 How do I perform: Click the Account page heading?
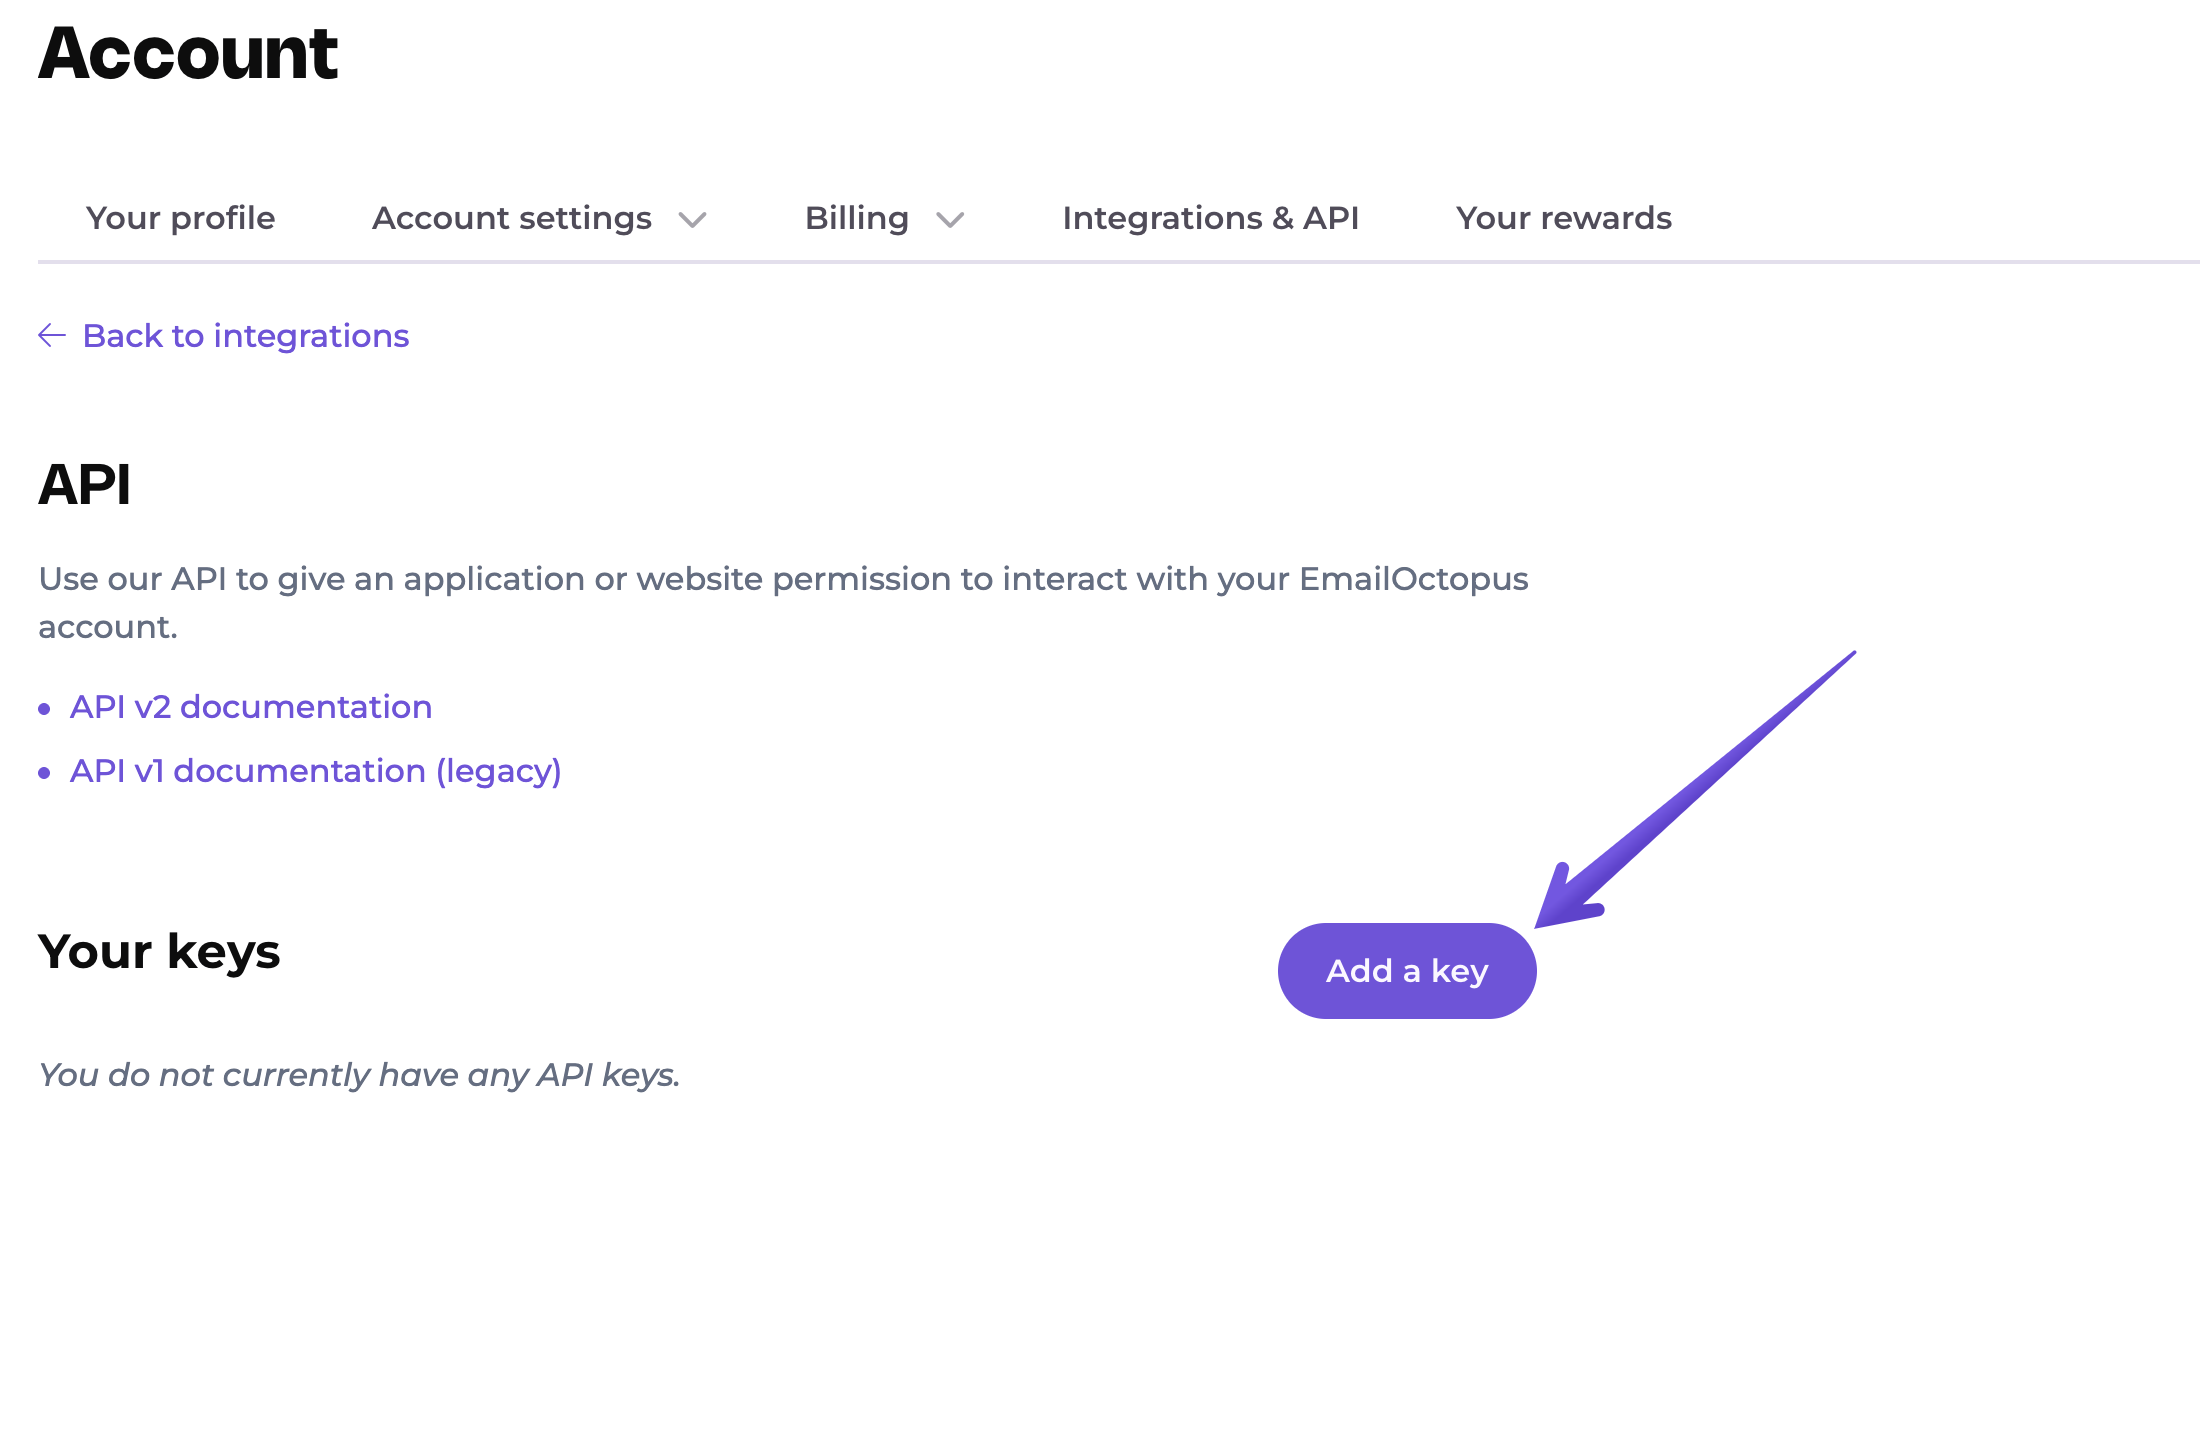click(188, 53)
